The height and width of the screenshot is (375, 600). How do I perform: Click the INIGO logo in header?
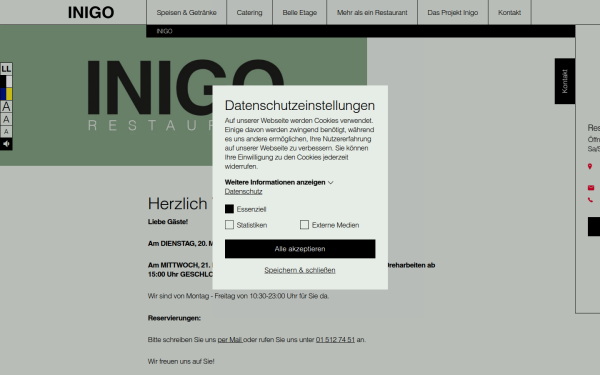(91, 12)
